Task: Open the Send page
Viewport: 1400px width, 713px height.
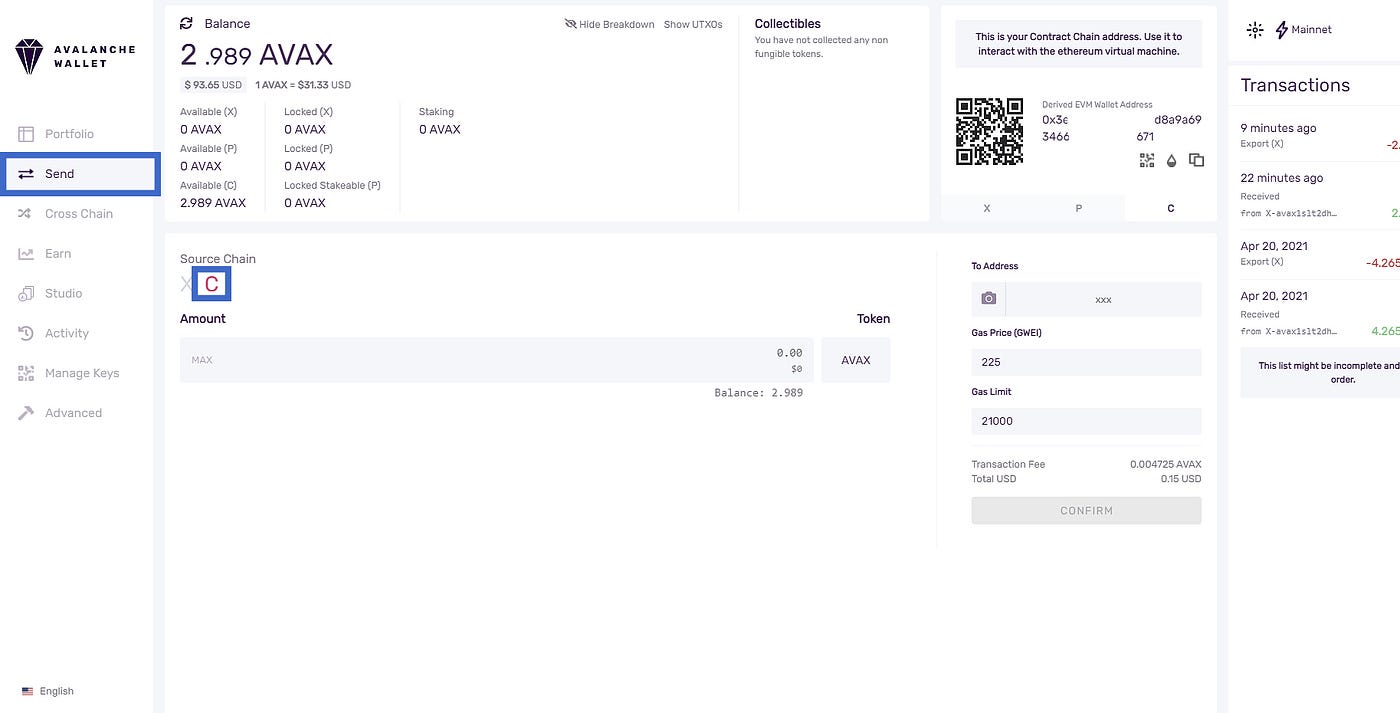Action: [80, 174]
